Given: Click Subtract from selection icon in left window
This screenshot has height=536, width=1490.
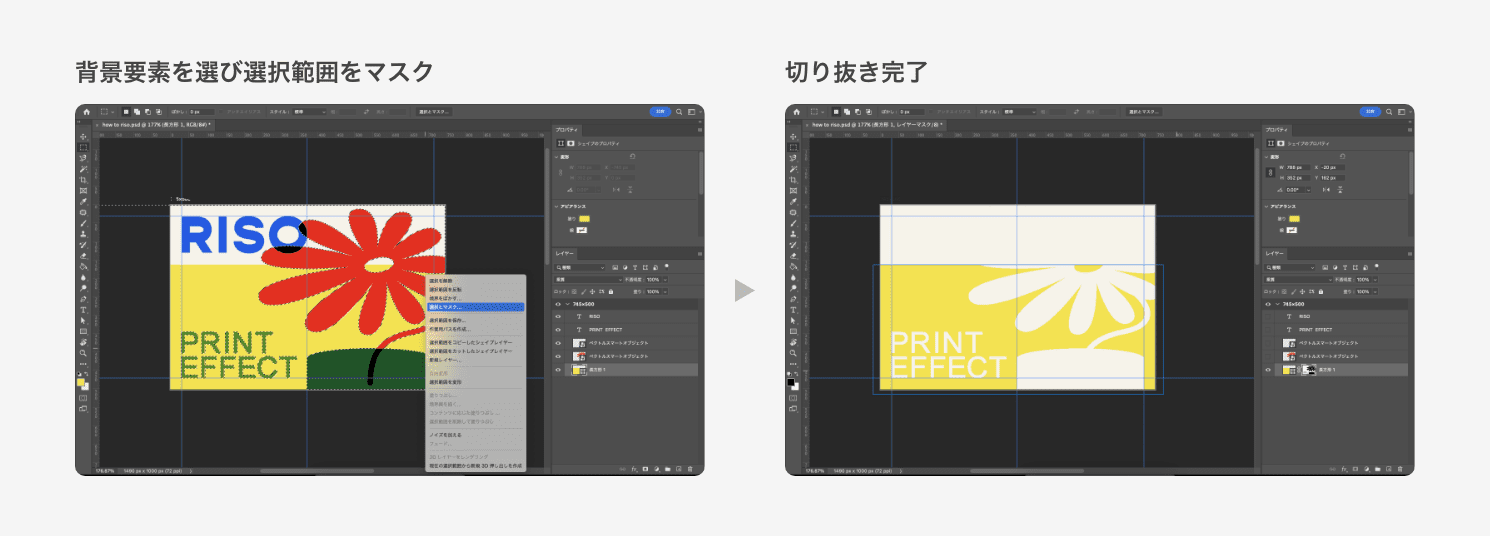Looking at the screenshot, I should tap(148, 112).
